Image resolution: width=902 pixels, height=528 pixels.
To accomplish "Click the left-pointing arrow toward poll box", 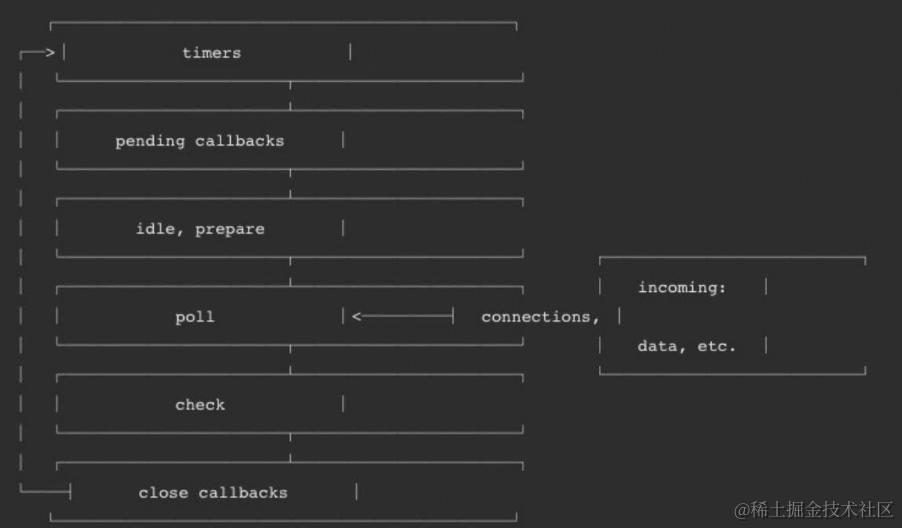I will coord(359,317).
